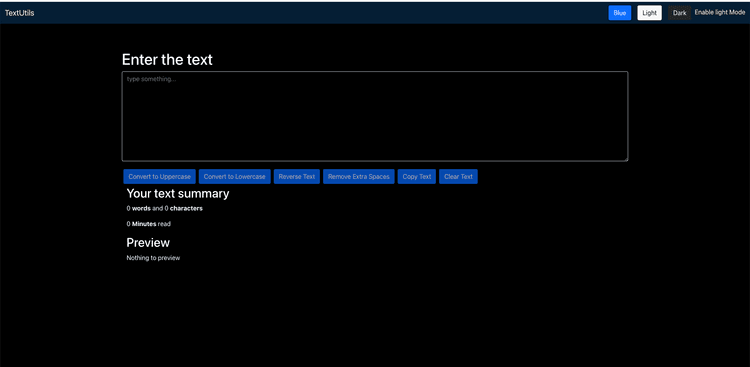Click the 'Preview' heading
Image resolution: width=750 pixels, height=367 pixels.
click(148, 243)
